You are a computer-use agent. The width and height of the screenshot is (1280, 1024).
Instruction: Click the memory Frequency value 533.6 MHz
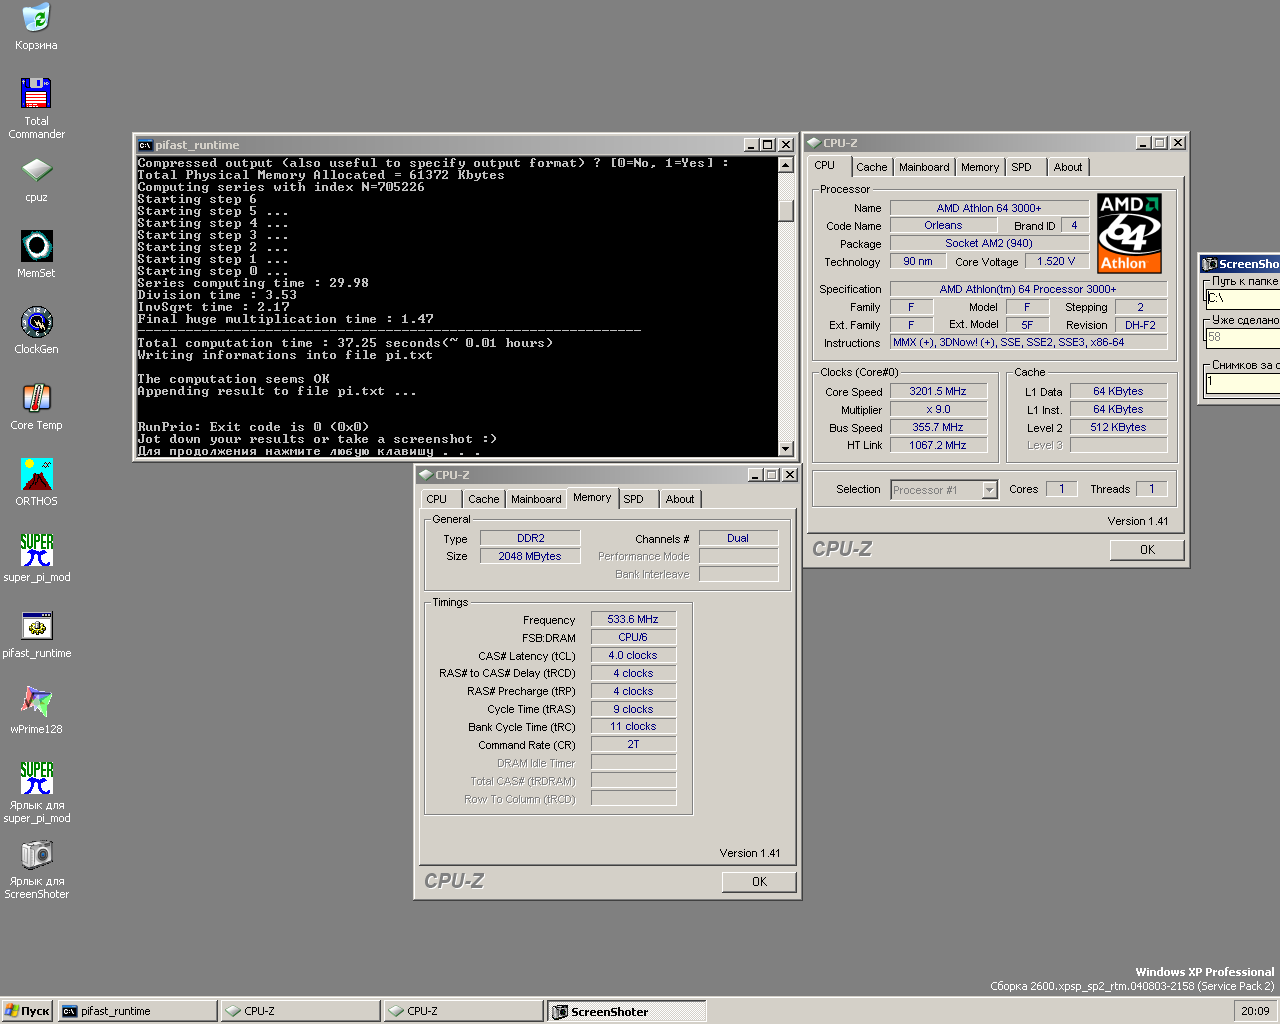coord(633,619)
